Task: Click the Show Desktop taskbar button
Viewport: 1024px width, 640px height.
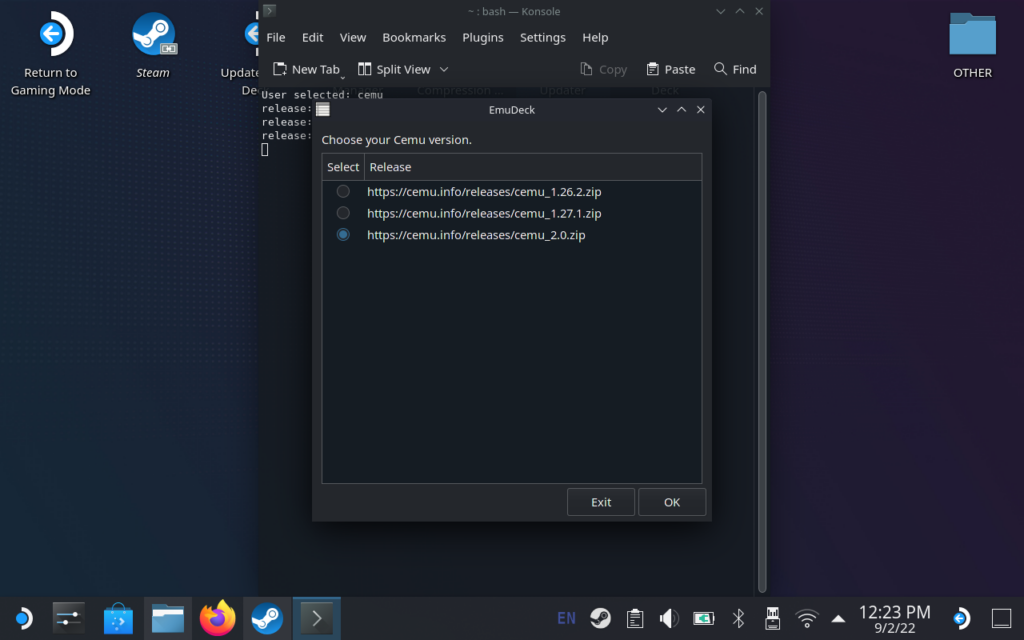Action: [1001, 618]
